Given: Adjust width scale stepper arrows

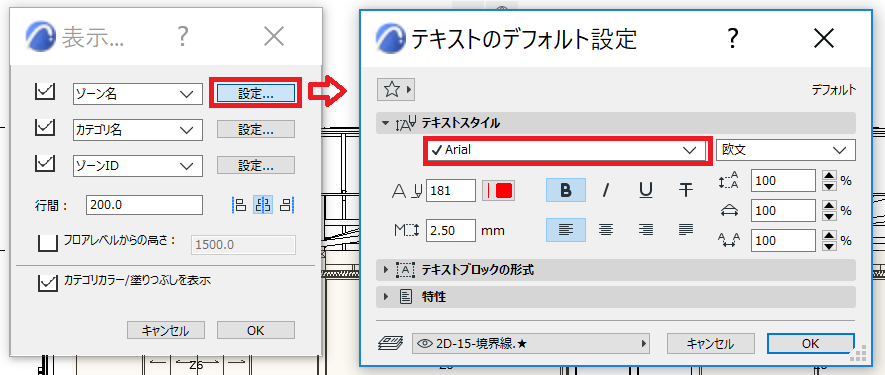Looking at the screenshot, I should pyautogui.click(x=829, y=211).
